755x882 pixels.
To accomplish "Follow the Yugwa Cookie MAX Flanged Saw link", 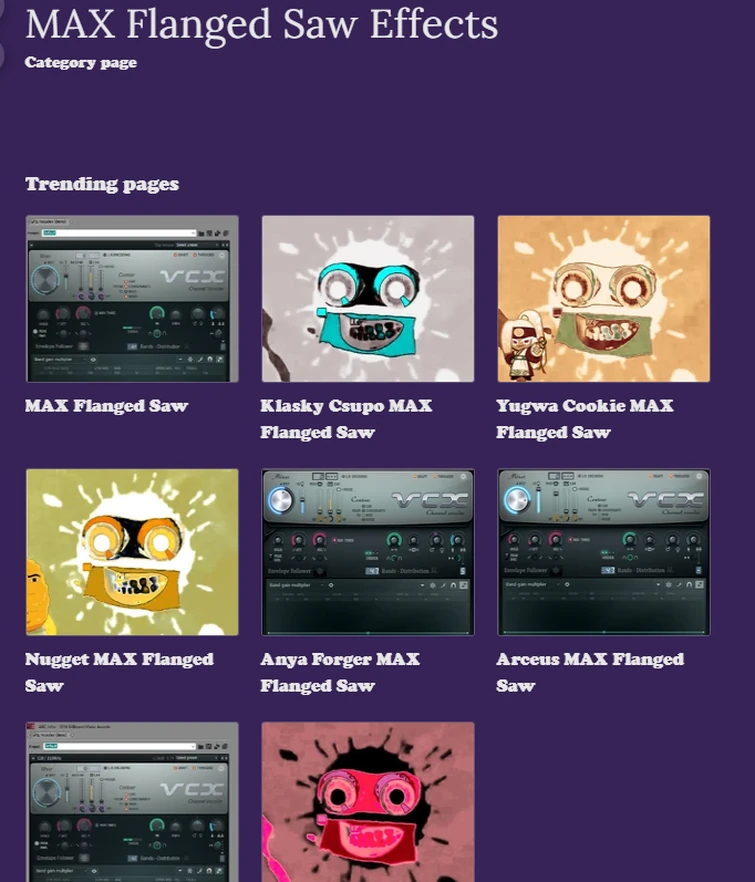I will pos(585,419).
